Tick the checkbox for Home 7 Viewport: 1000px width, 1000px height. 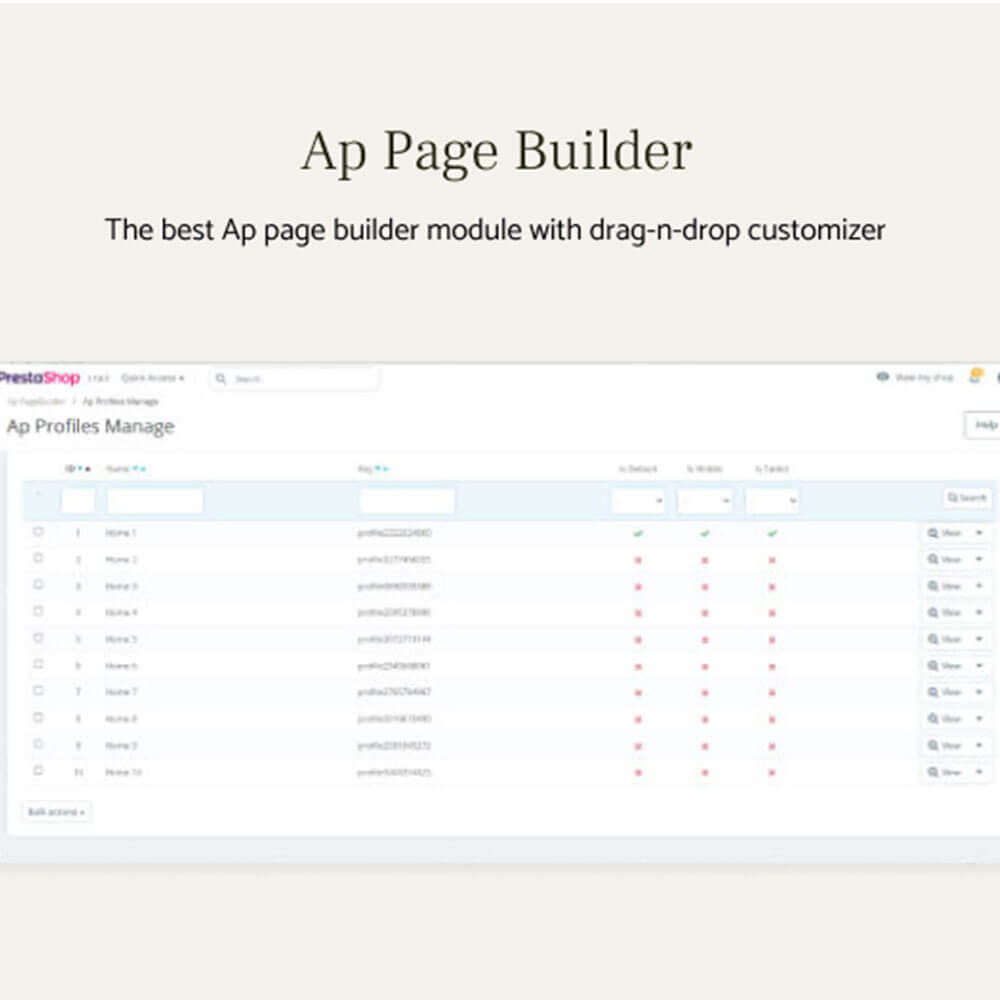point(38,691)
